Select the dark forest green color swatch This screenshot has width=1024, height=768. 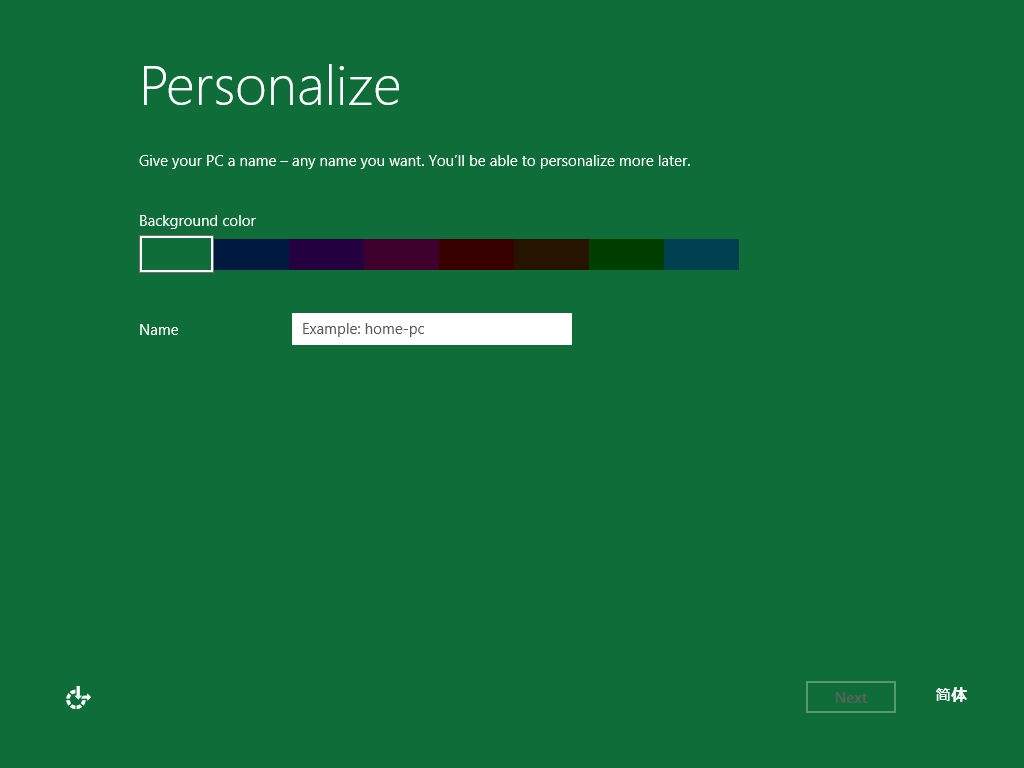[627, 254]
